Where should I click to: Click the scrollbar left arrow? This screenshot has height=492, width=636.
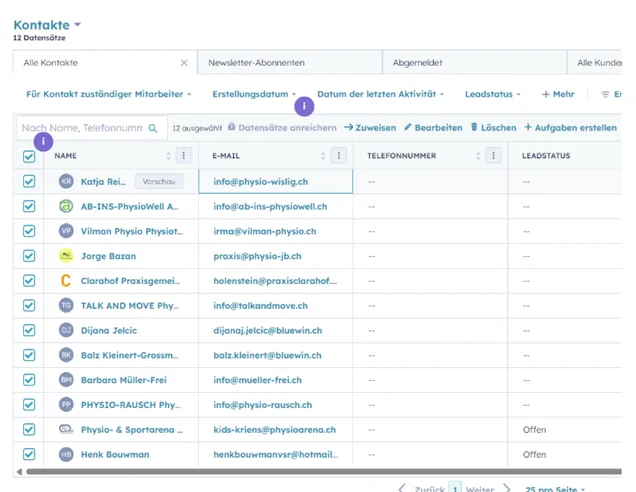click(19, 472)
